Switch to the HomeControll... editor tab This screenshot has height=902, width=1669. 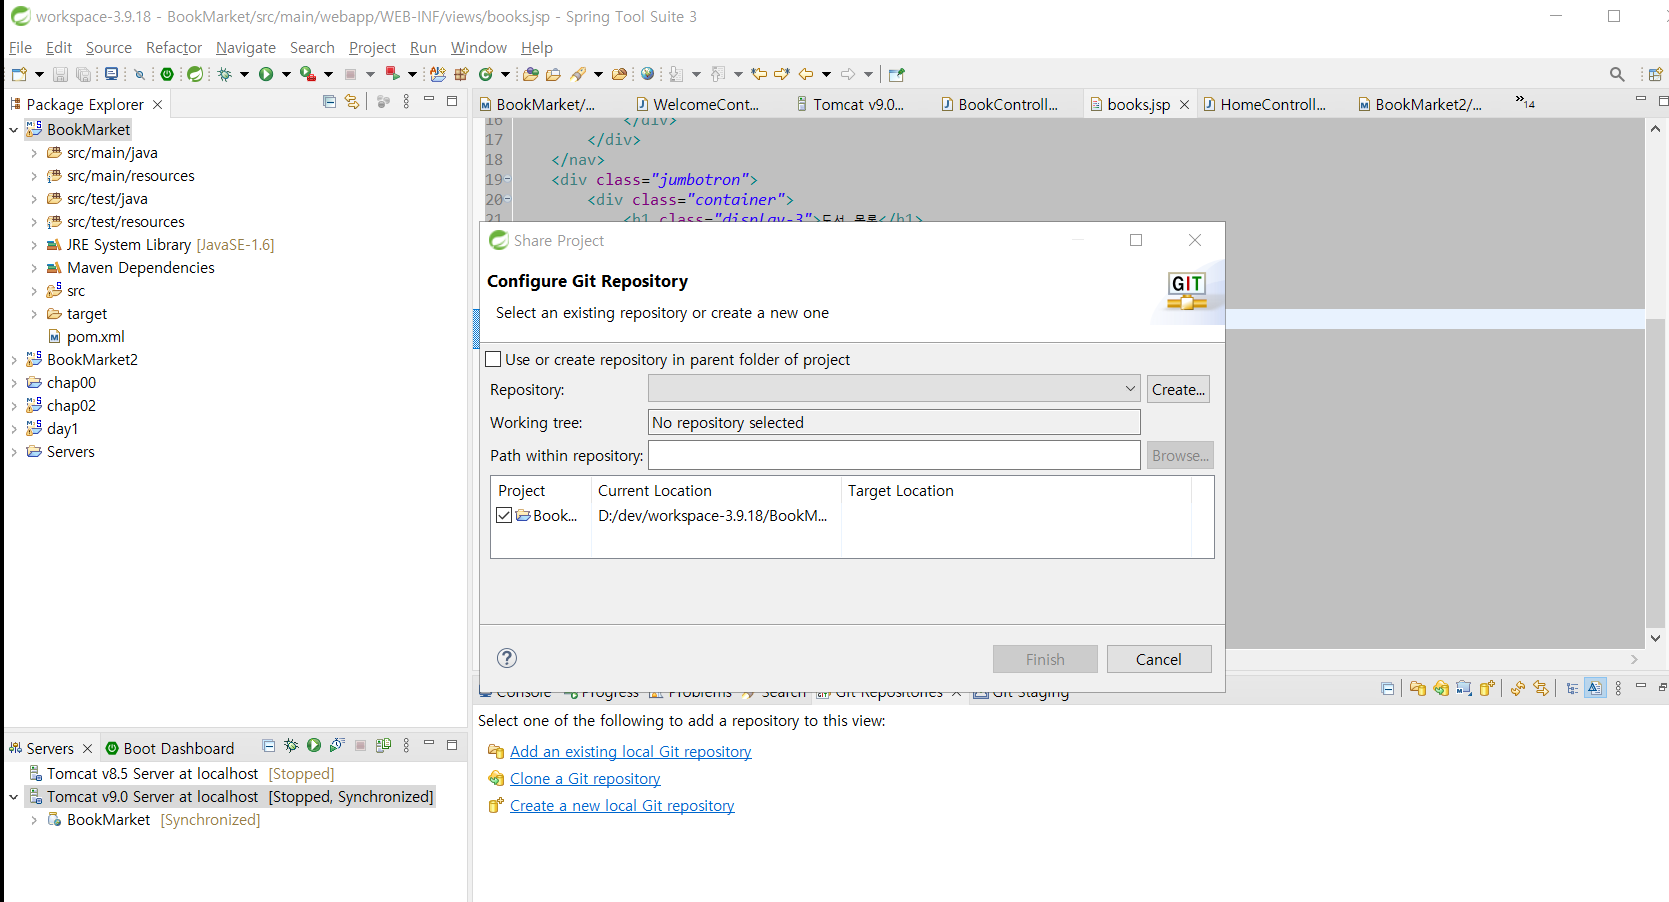1265,104
